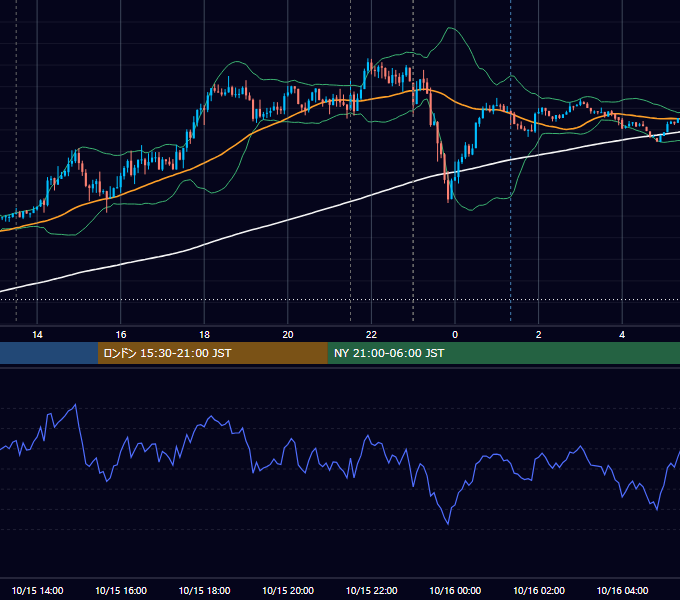Click the time axis label 4
Screen dimensions: 680x600
click(622, 335)
